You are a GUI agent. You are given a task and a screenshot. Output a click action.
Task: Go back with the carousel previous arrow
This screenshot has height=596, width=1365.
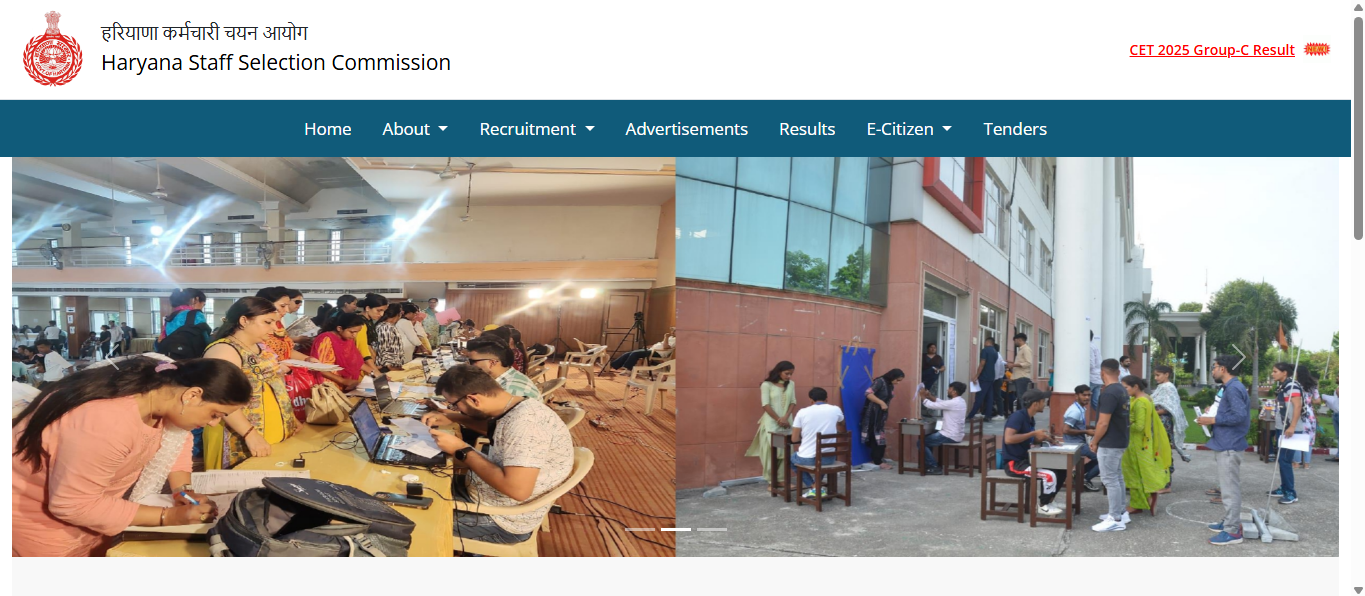pos(112,357)
